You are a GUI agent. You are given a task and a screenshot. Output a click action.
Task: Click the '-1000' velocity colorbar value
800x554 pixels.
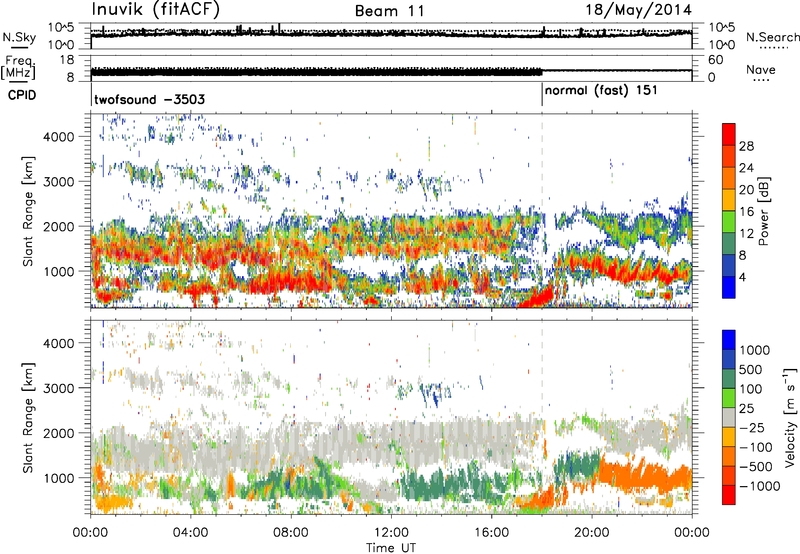click(x=760, y=486)
